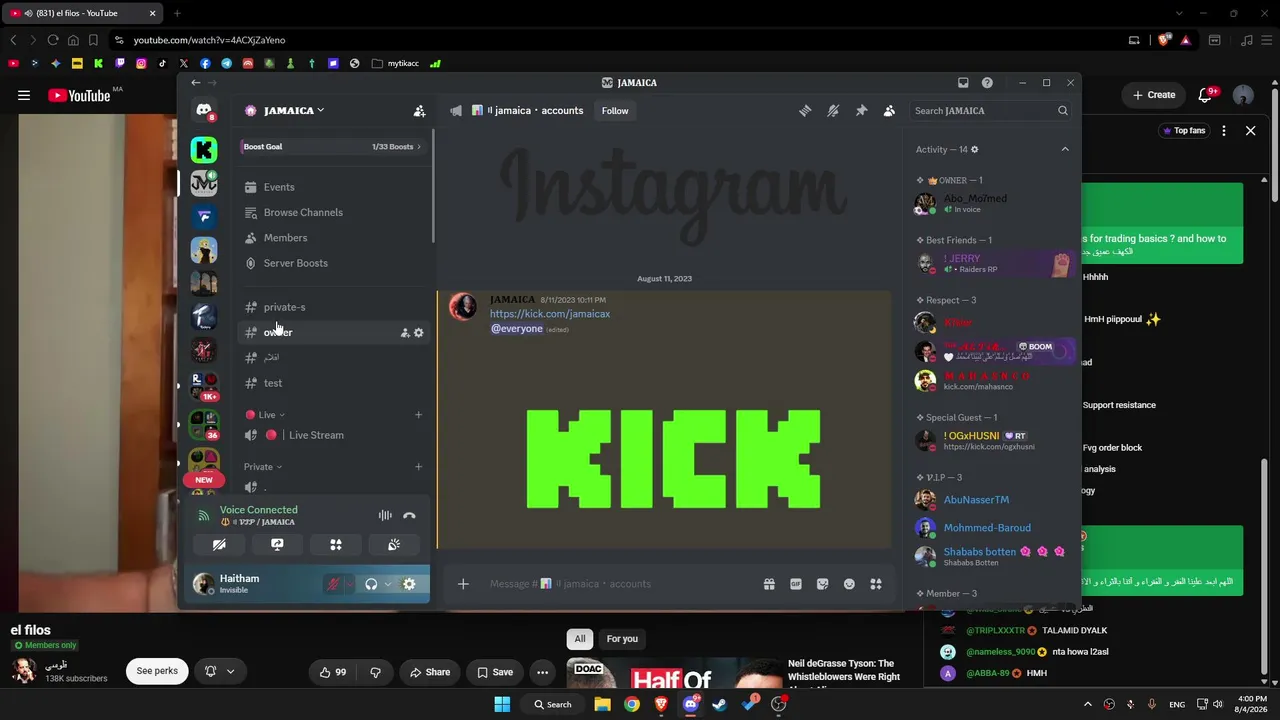Open See perks on YouTube

pyautogui.click(x=157, y=671)
